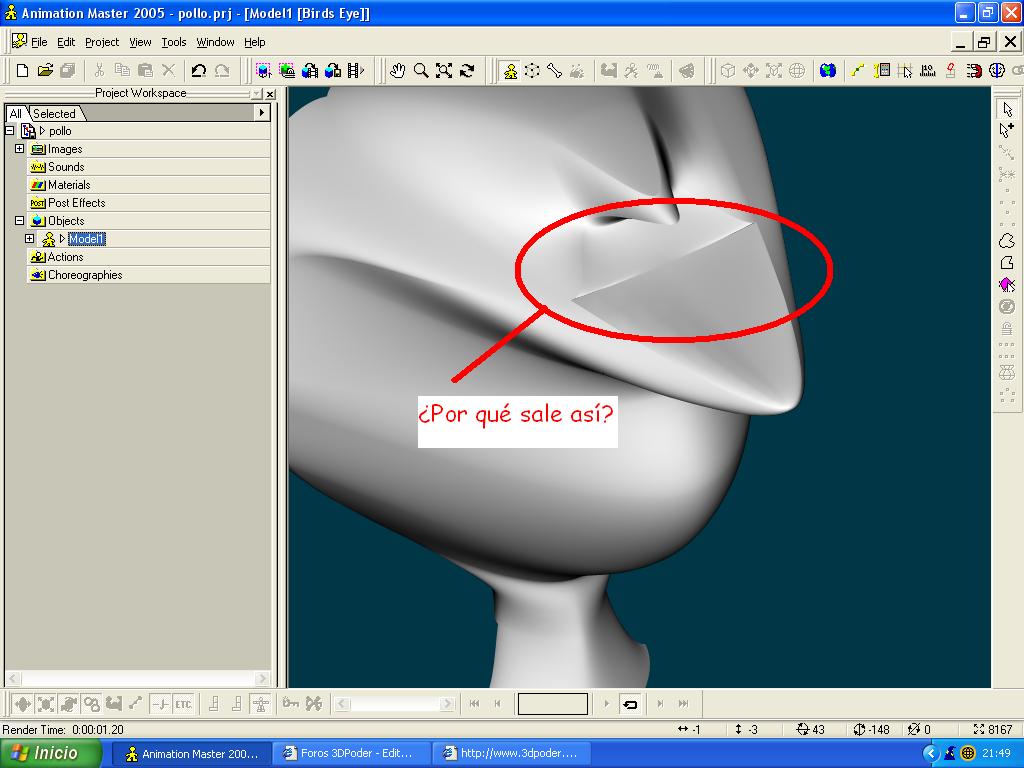Select the Zoom magnifier tool

coord(421,71)
